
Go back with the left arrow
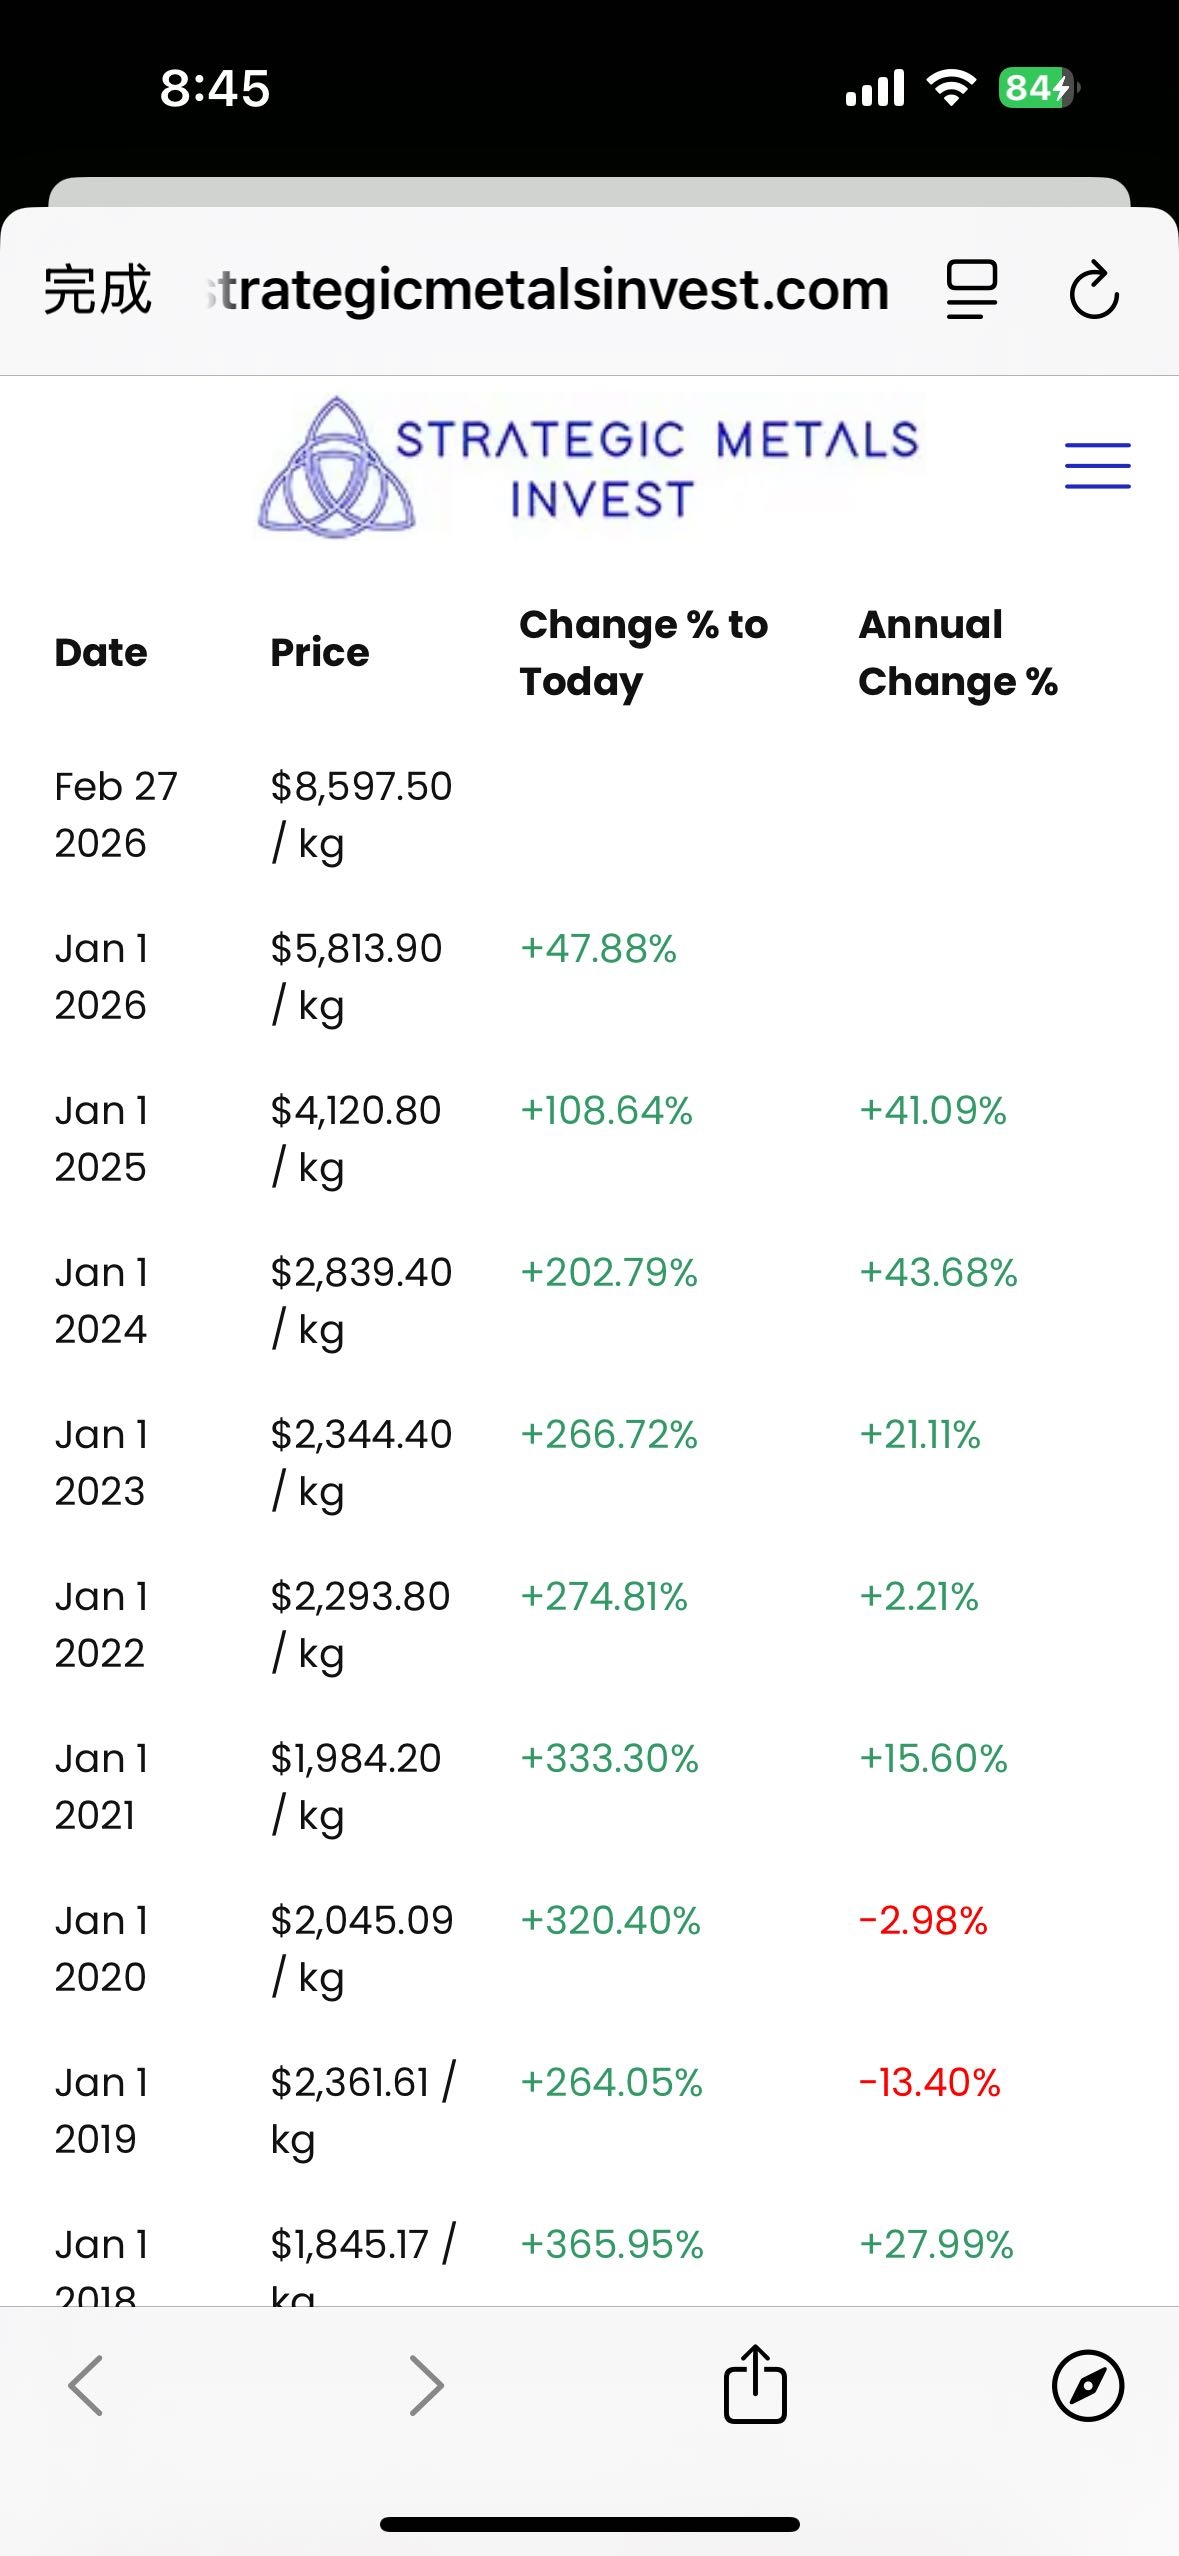86,2385
